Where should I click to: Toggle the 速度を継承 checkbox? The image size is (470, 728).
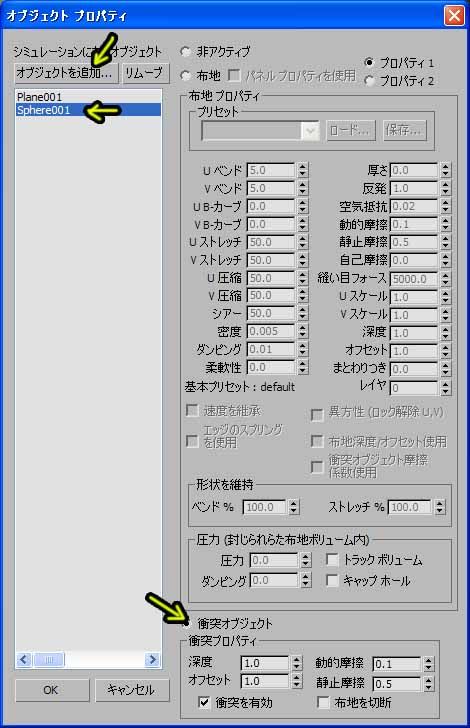click(x=192, y=410)
